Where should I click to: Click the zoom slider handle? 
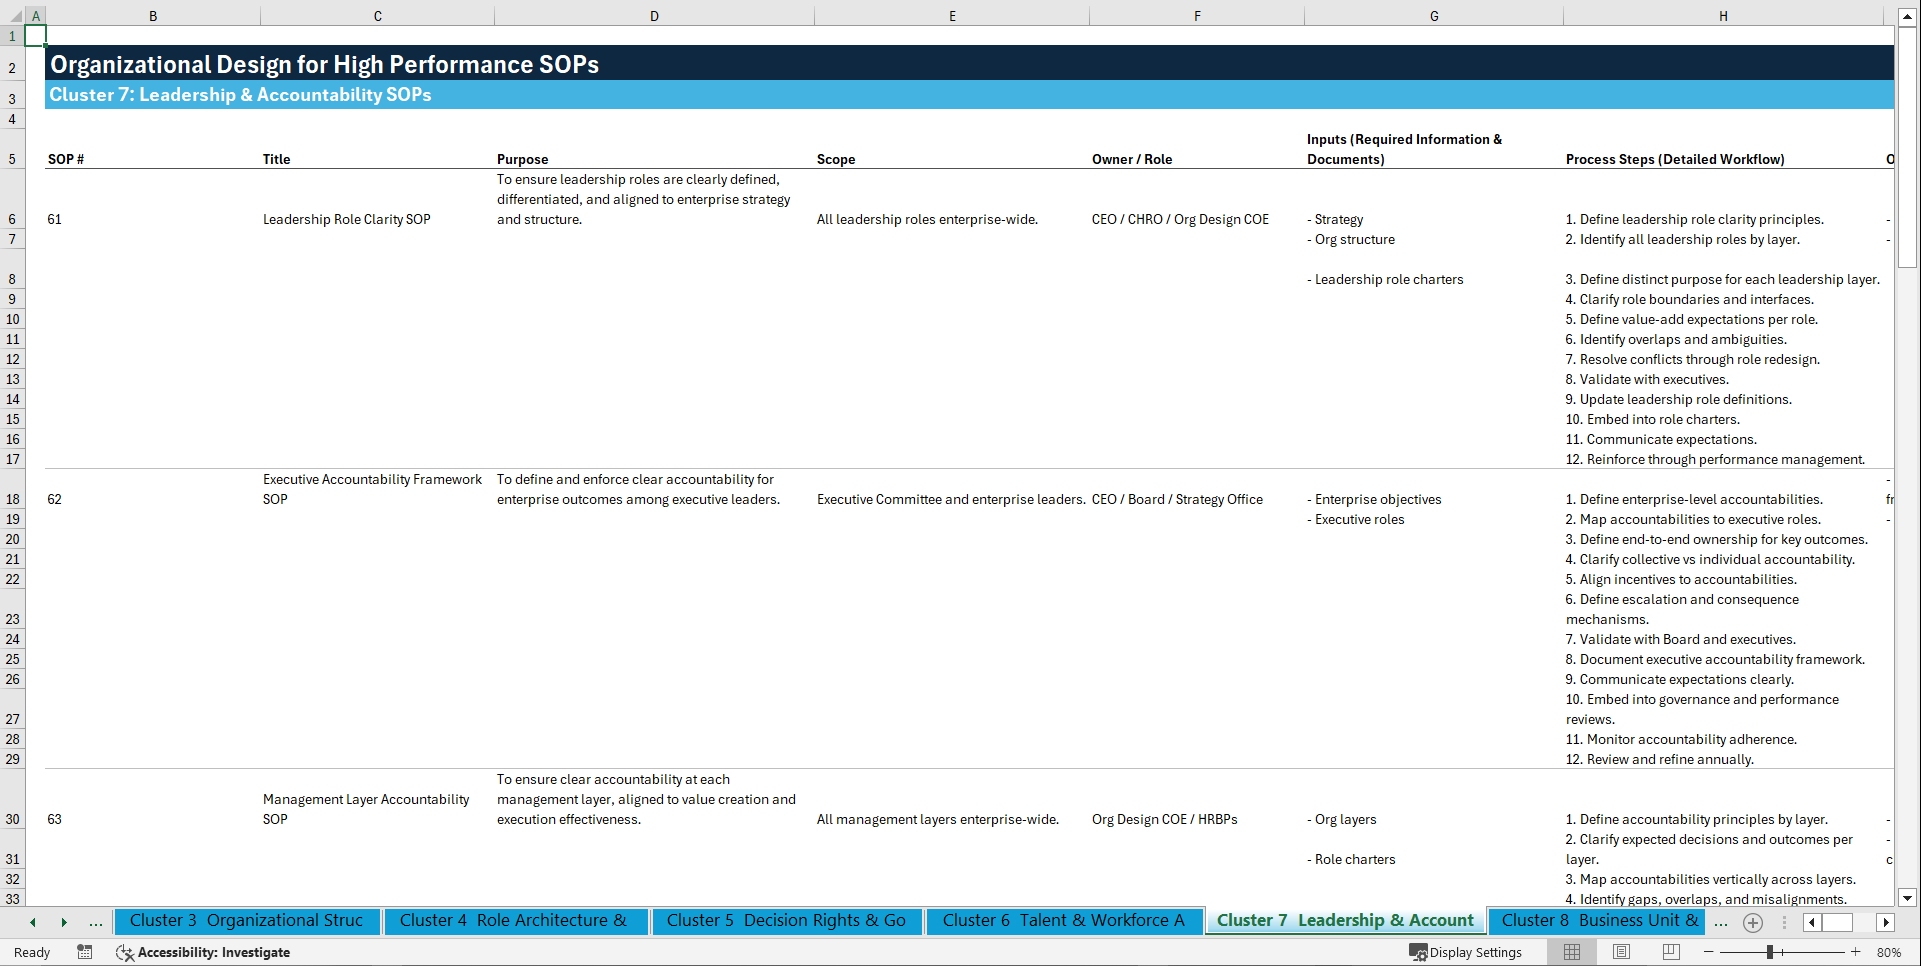[x=1770, y=952]
